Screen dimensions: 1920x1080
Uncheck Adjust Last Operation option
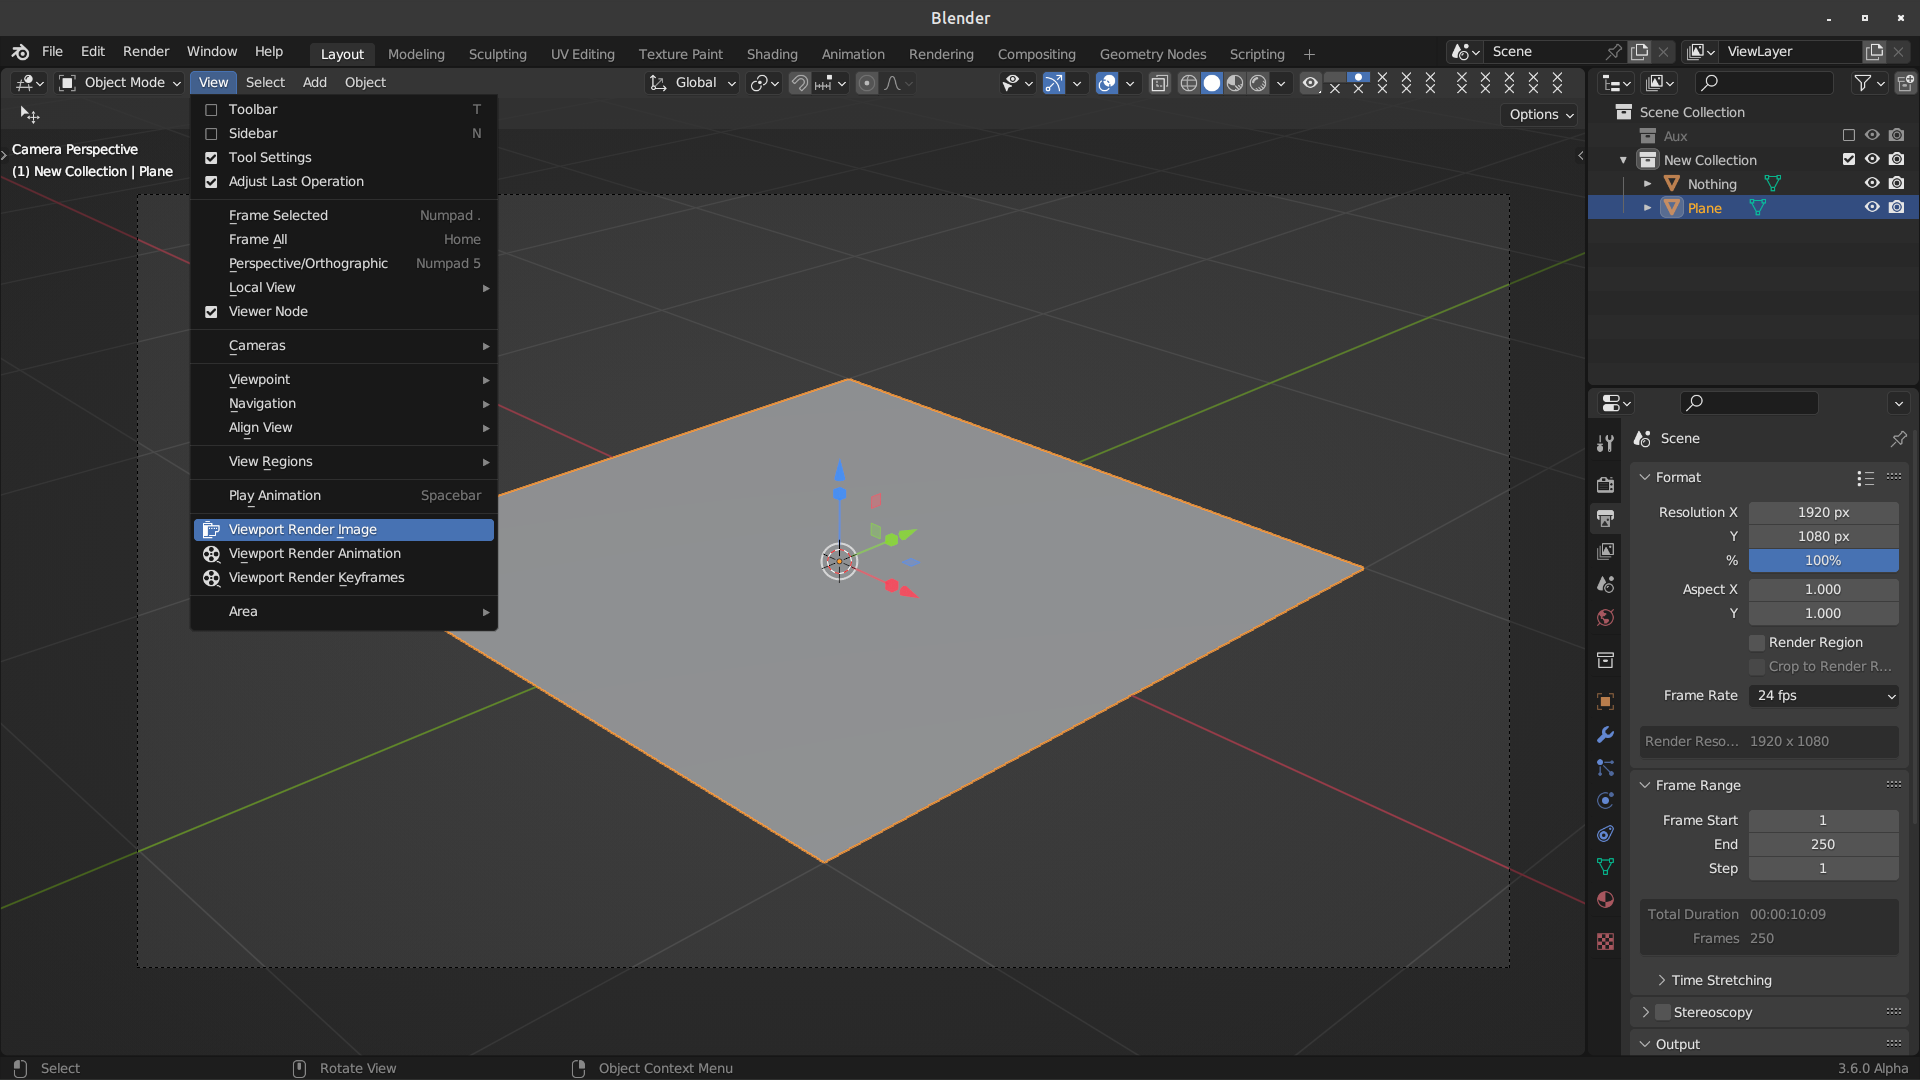[x=211, y=182]
